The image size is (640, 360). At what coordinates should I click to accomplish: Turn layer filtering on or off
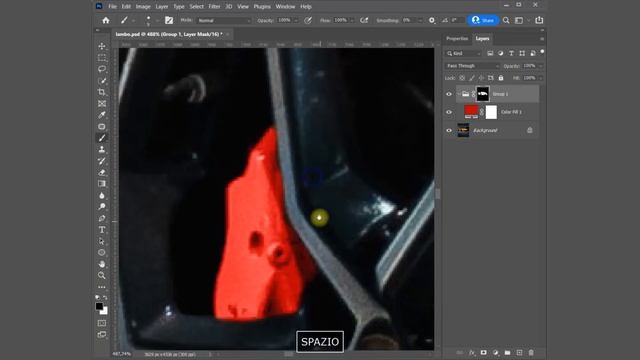[542, 52]
